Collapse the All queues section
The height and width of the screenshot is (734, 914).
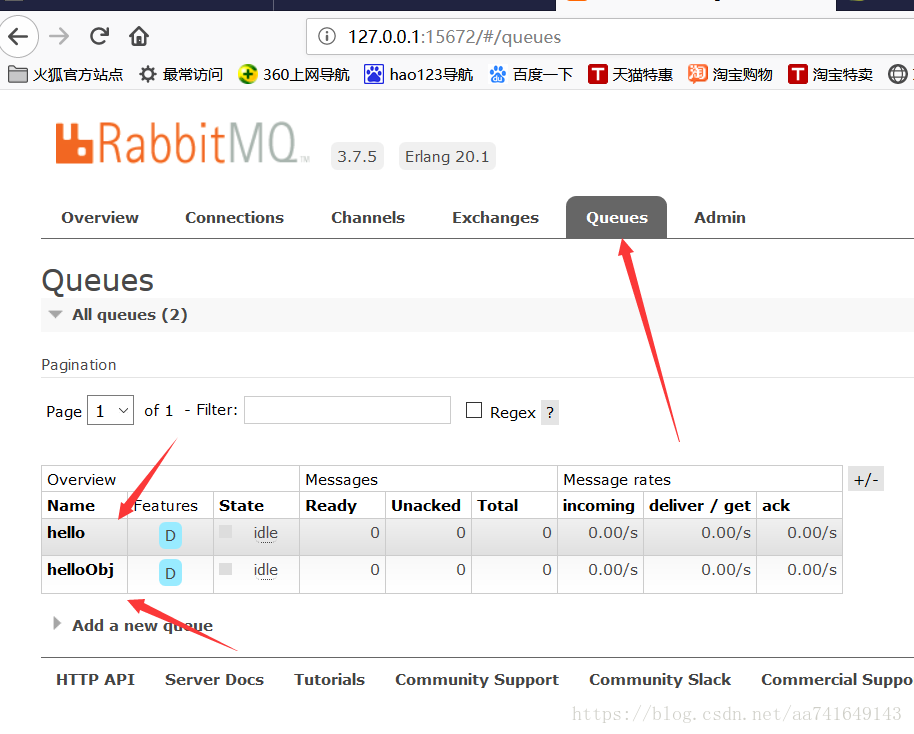pyautogui.click(x=56, y=314)
